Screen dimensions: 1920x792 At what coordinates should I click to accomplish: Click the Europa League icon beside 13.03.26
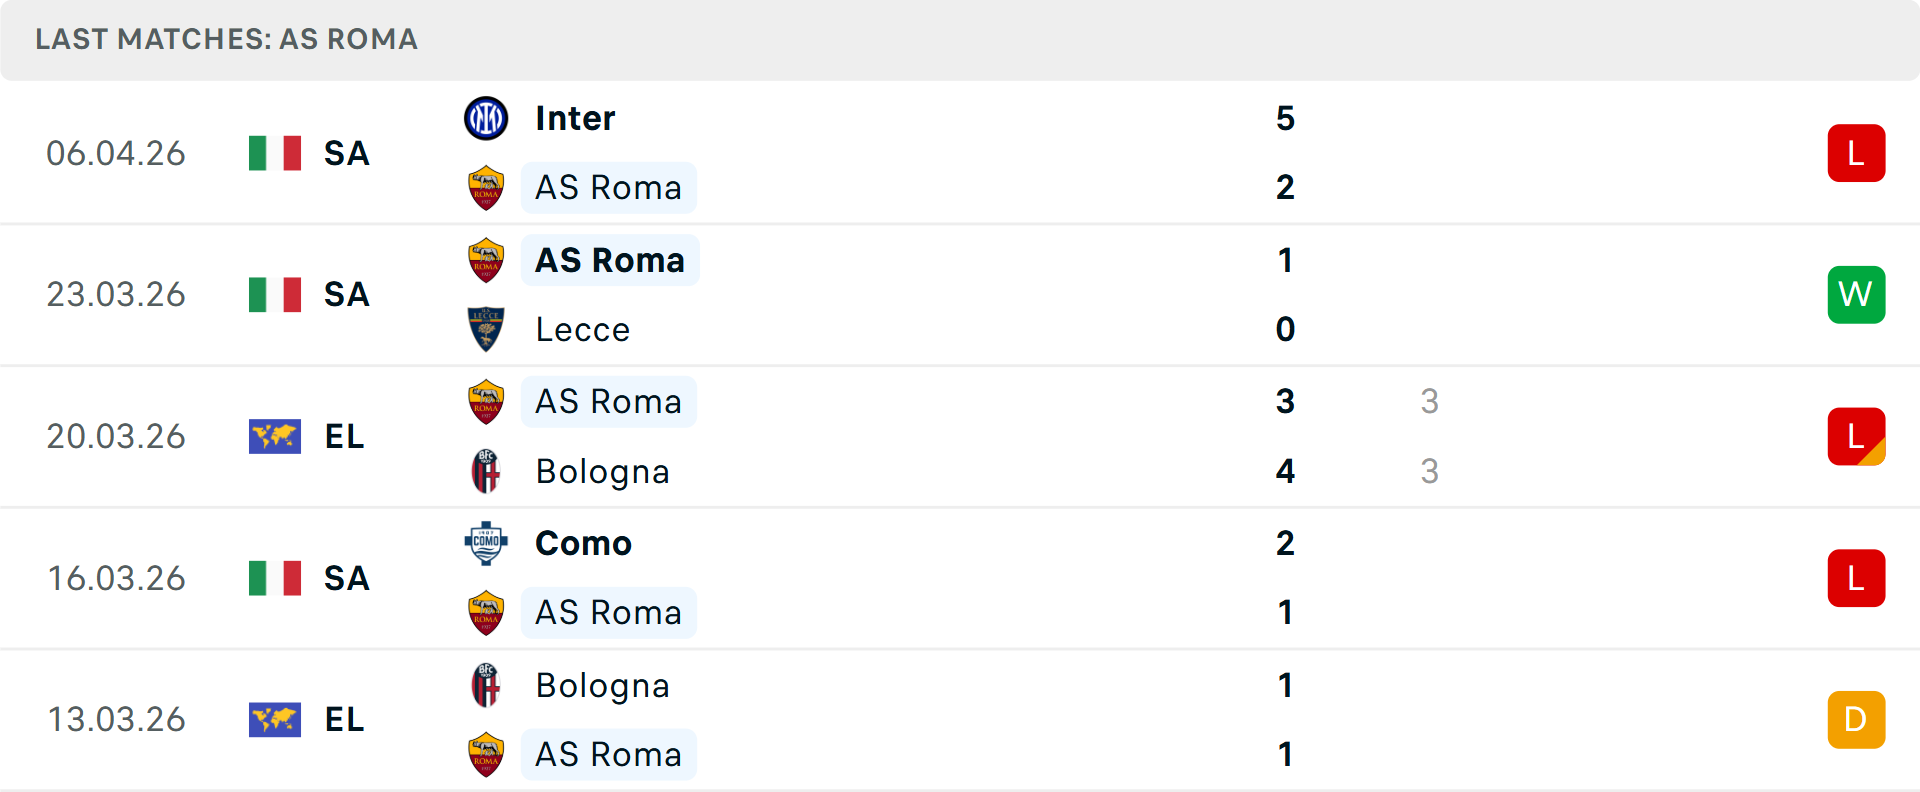277,719
